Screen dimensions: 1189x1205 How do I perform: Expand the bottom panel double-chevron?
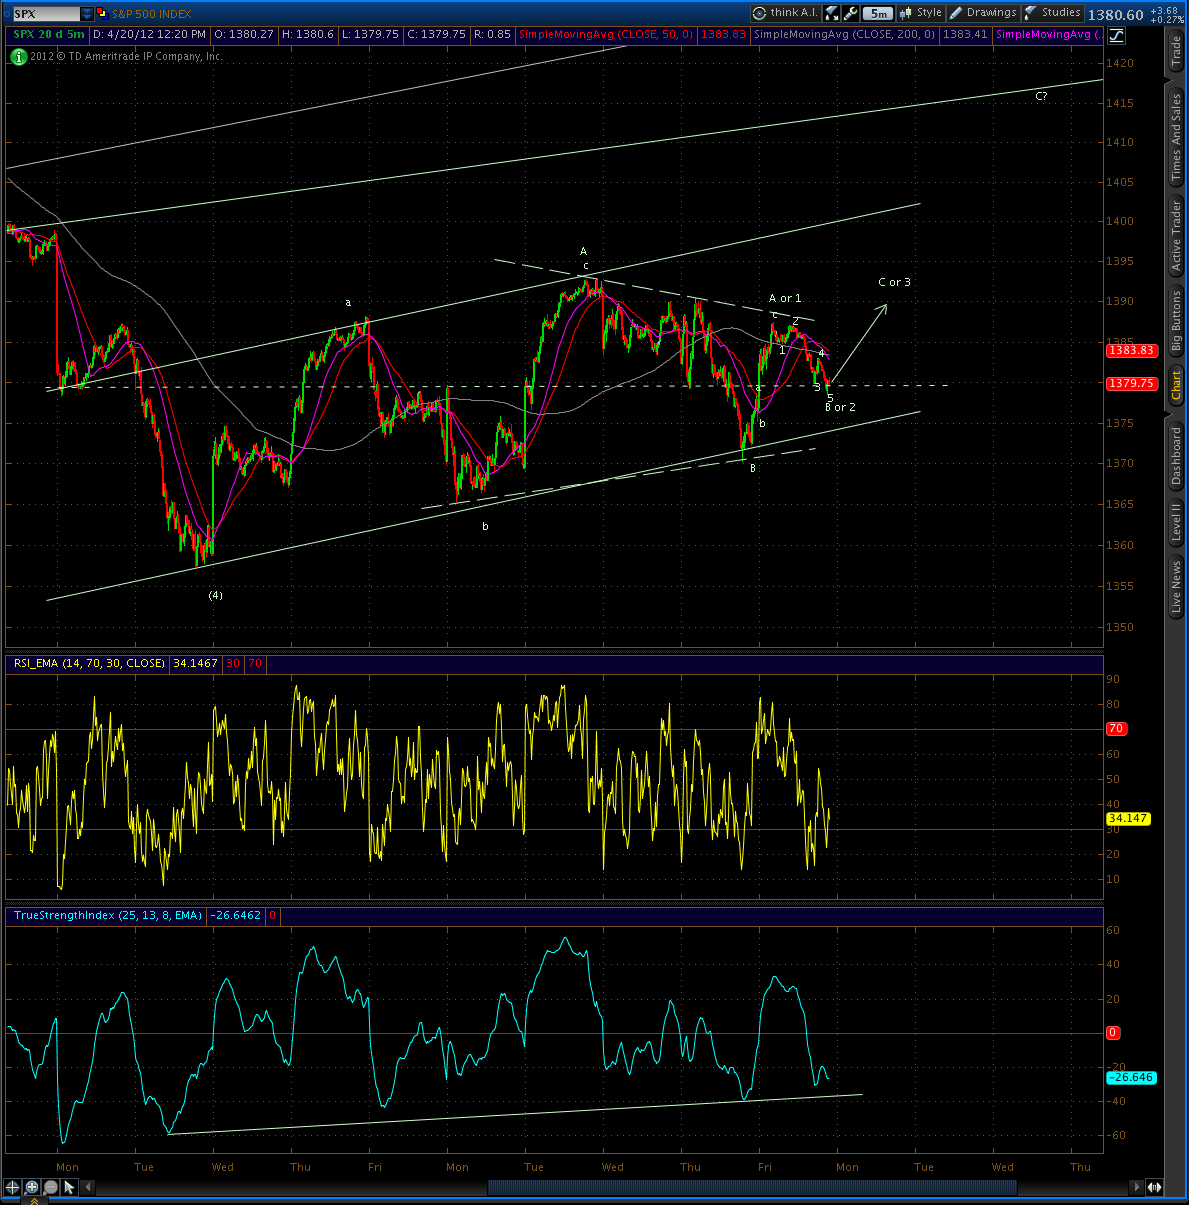[x=34, y=1200]
